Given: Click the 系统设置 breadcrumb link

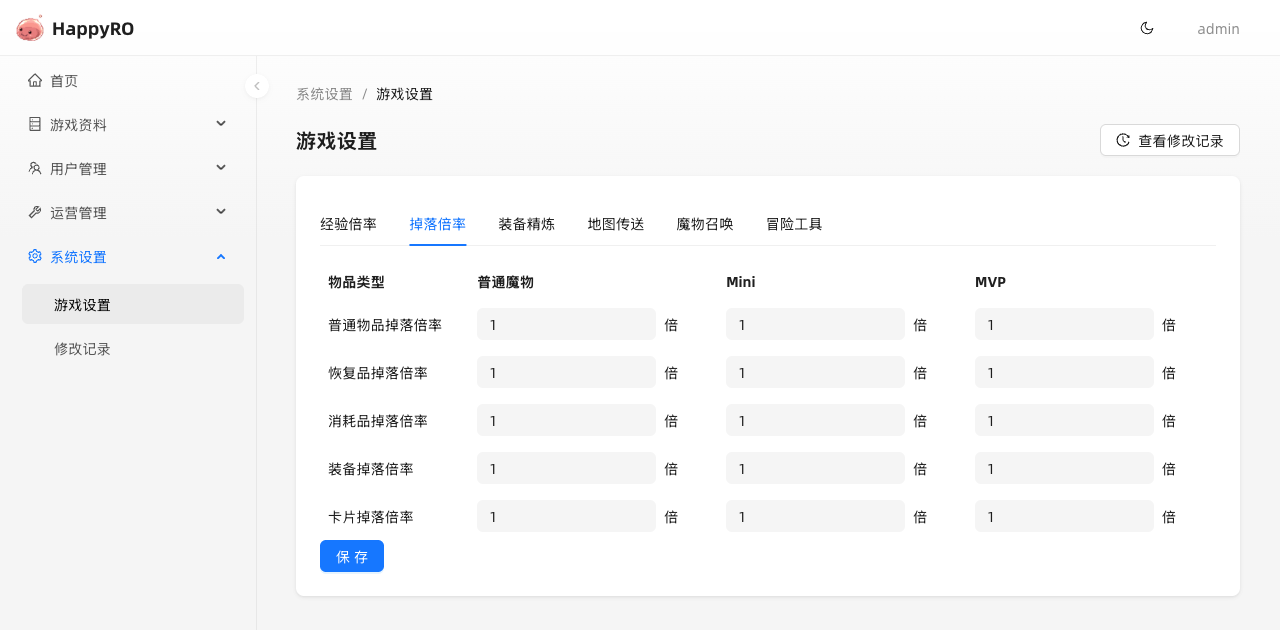Looking at the screenshot, I should [x=324, y=94].
